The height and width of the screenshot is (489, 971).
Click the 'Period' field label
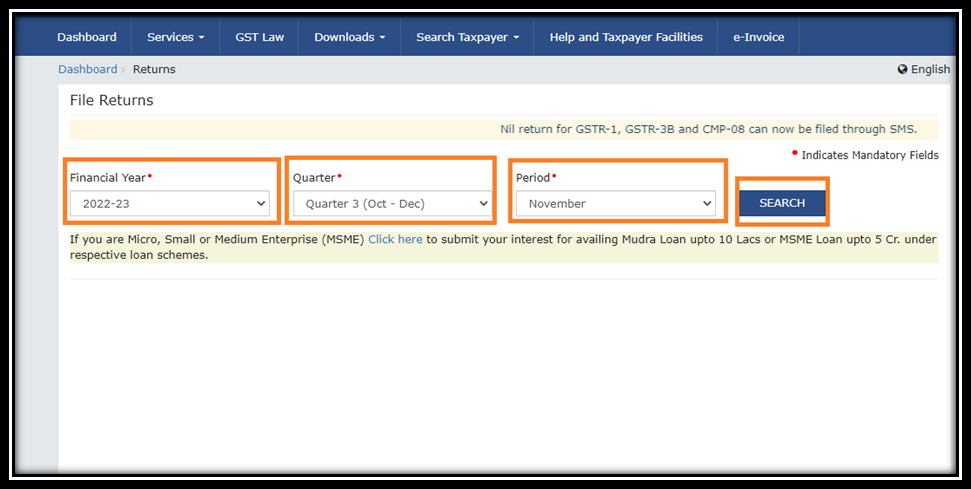click(x=533, y=178)
